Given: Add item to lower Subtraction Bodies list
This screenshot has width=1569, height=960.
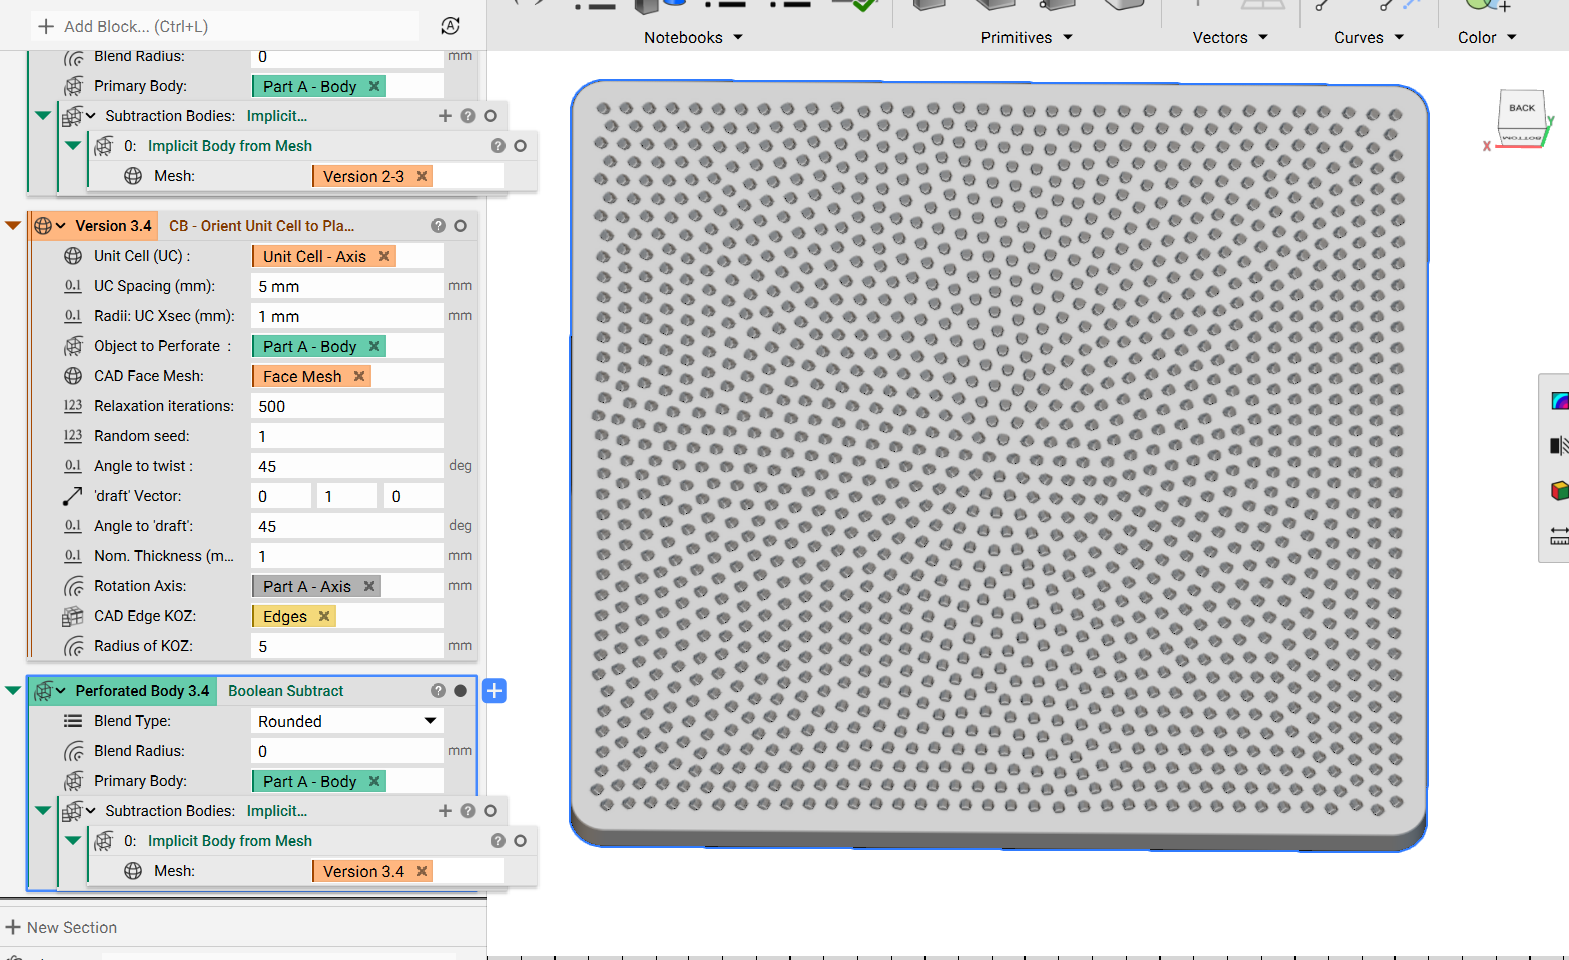Looking at the screenshot, I should [445, 811].
